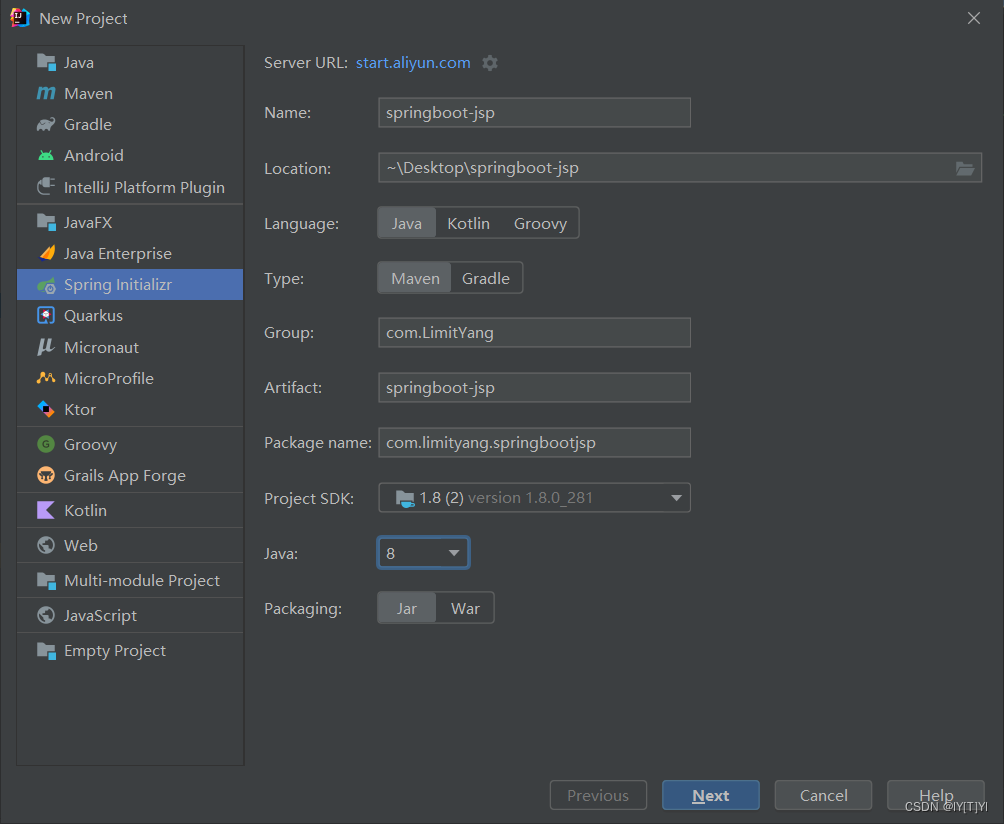Click the Gradle elephant icon
1004x824 pixels.
click(x=46, y=124)
